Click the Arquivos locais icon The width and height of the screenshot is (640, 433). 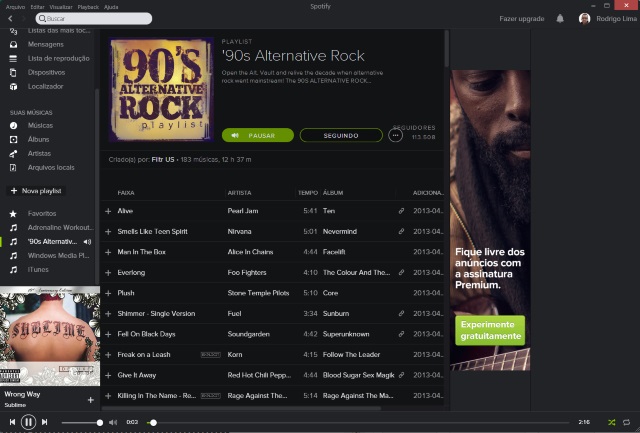click(x=13, y=168)
